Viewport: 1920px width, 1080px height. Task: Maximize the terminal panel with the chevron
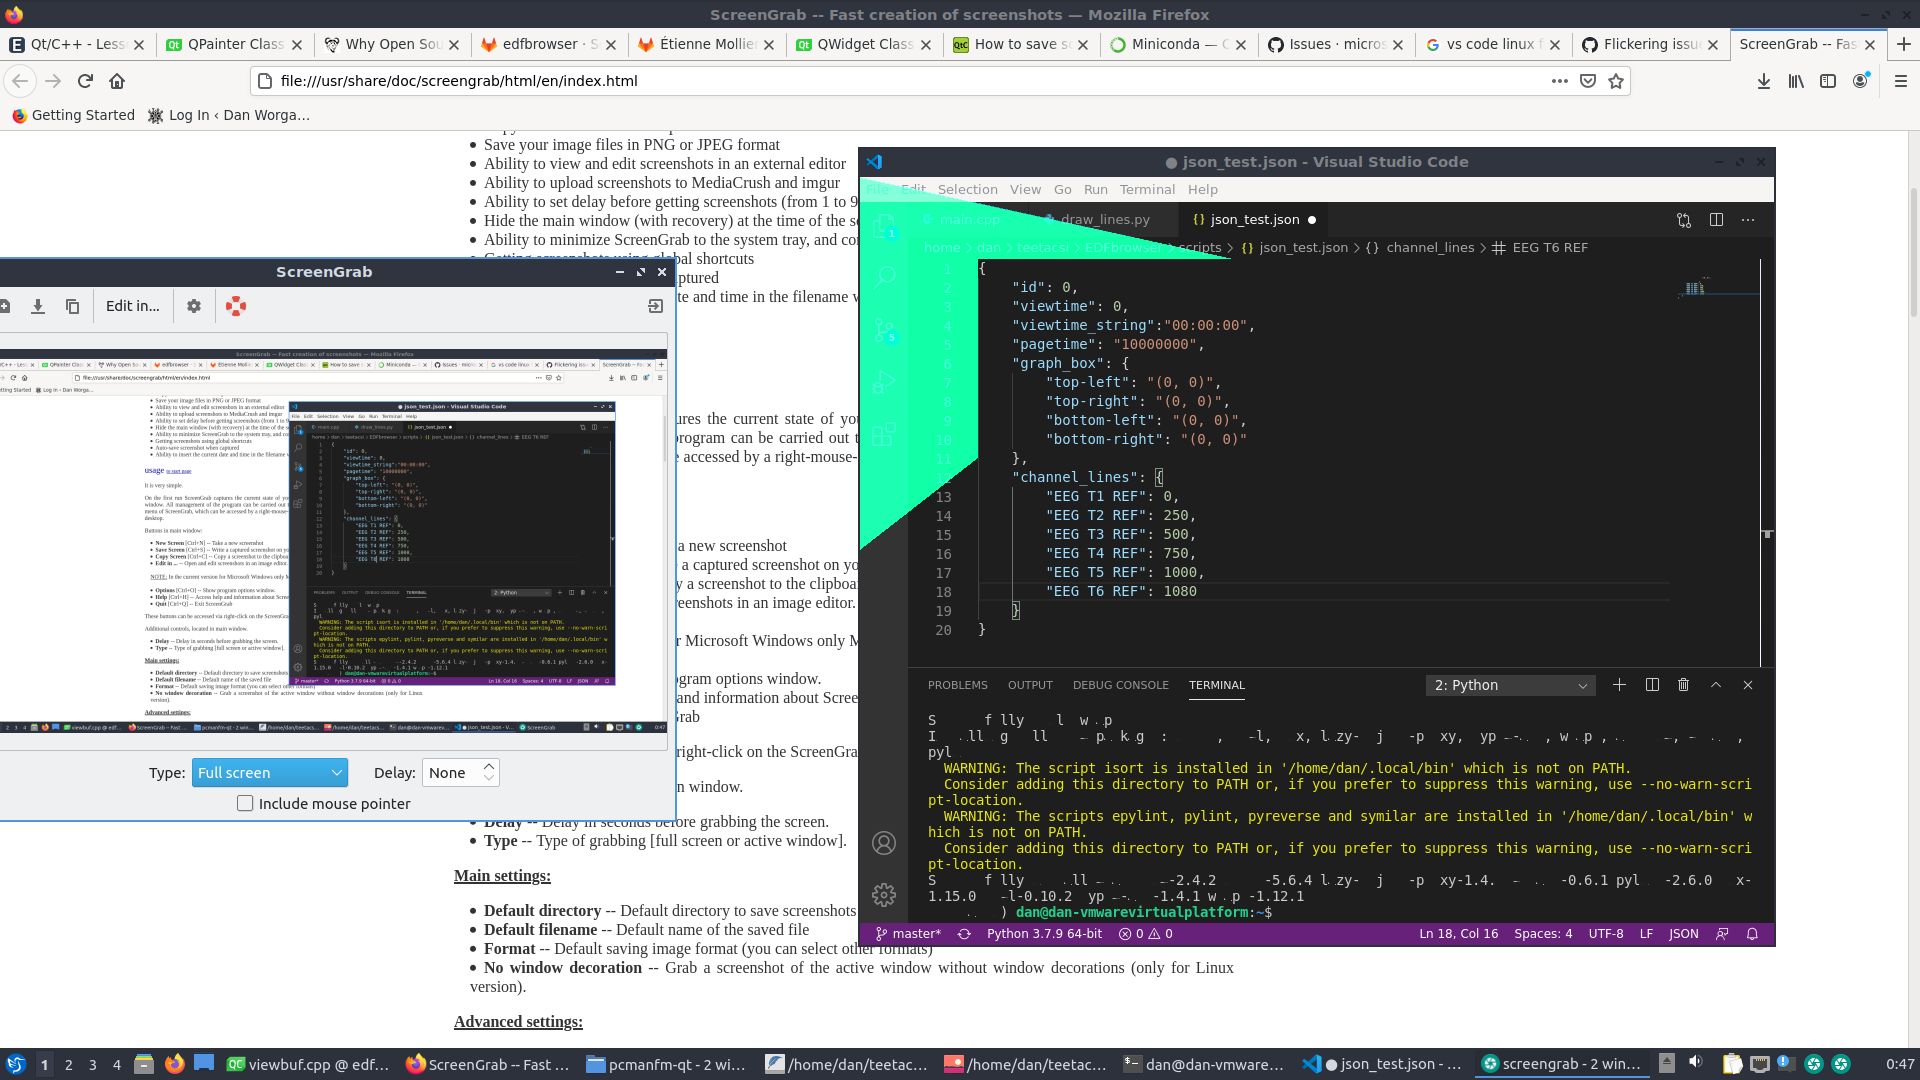point(1716,685)
